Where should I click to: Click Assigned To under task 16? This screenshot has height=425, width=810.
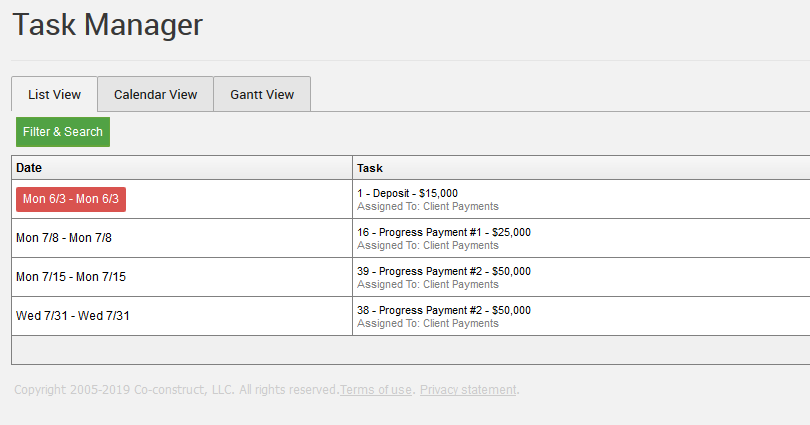(x=428, y=246)
